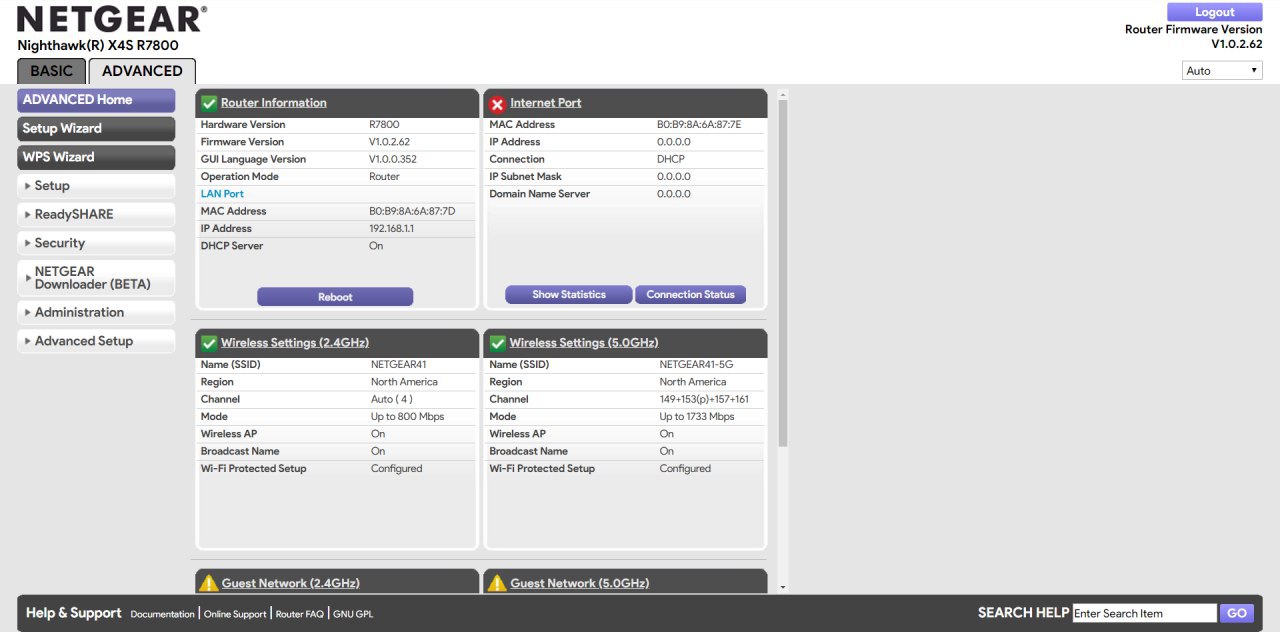Viewport: 1280px width, 632px height.
Task: Click the green check icon for Wireless 2.4GHz
Action: (208, 343)
